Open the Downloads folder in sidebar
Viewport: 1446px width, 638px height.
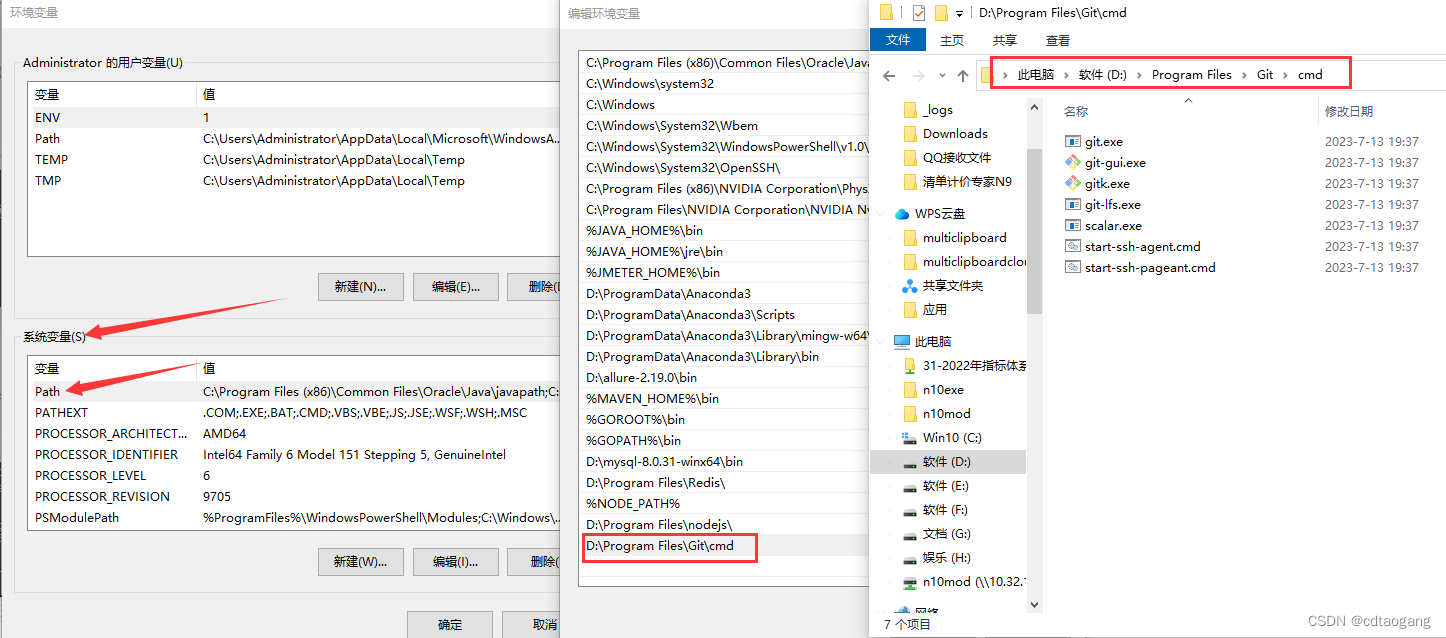(954, 133)
